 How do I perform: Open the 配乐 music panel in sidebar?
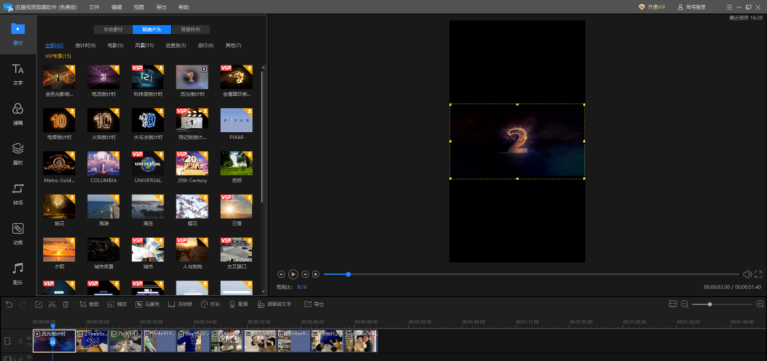[18, 273]
